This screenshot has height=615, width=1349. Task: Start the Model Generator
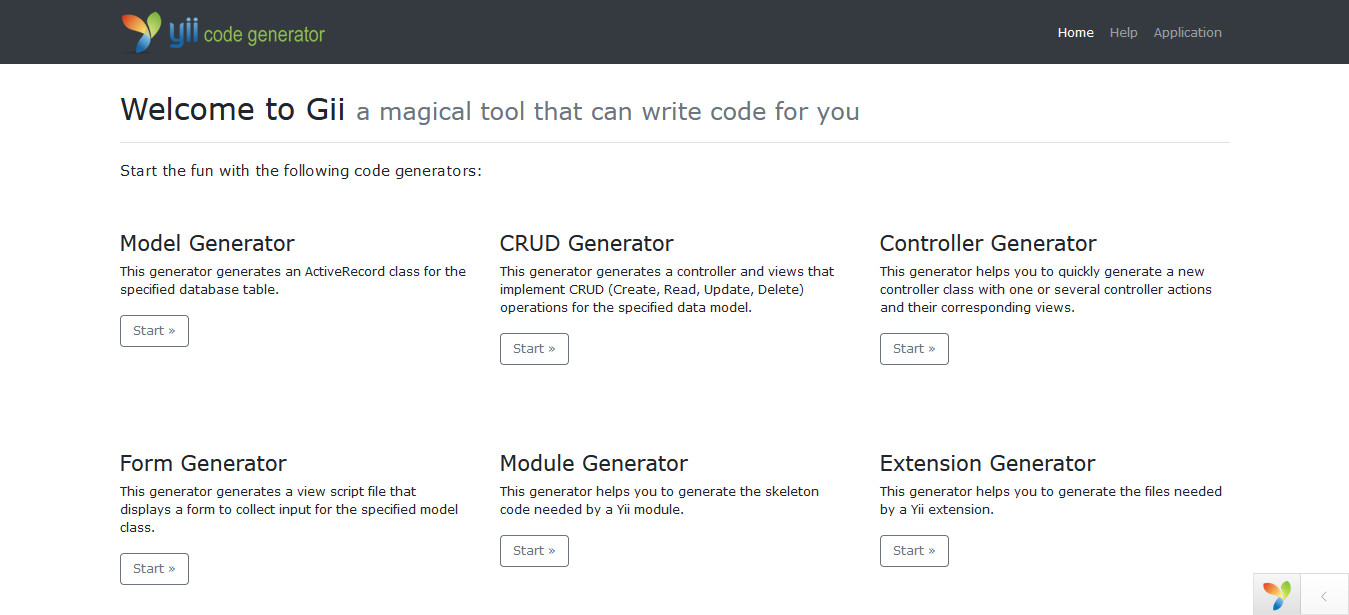click(154, 331)
